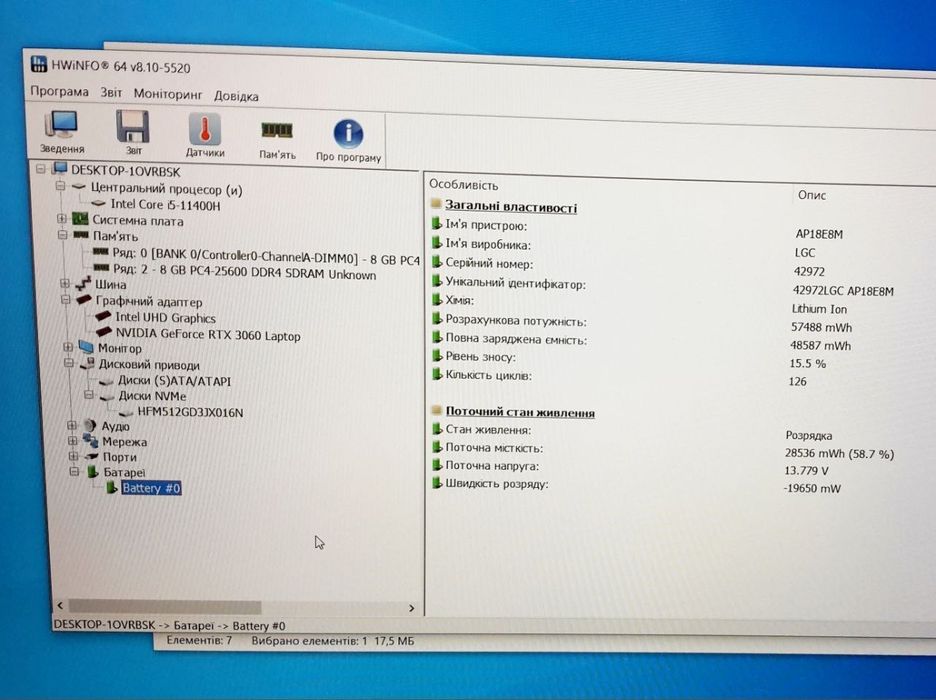Collapse the Пам'ять tree node
The image size is (936, 700).
[62, 235]
